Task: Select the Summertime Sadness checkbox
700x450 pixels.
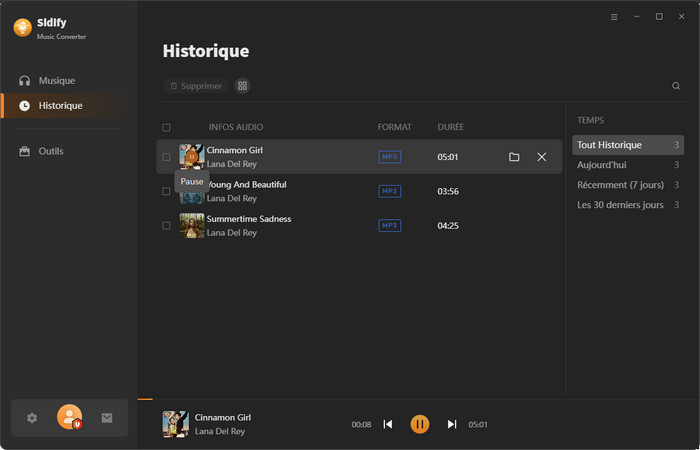Action: [166, 226]
